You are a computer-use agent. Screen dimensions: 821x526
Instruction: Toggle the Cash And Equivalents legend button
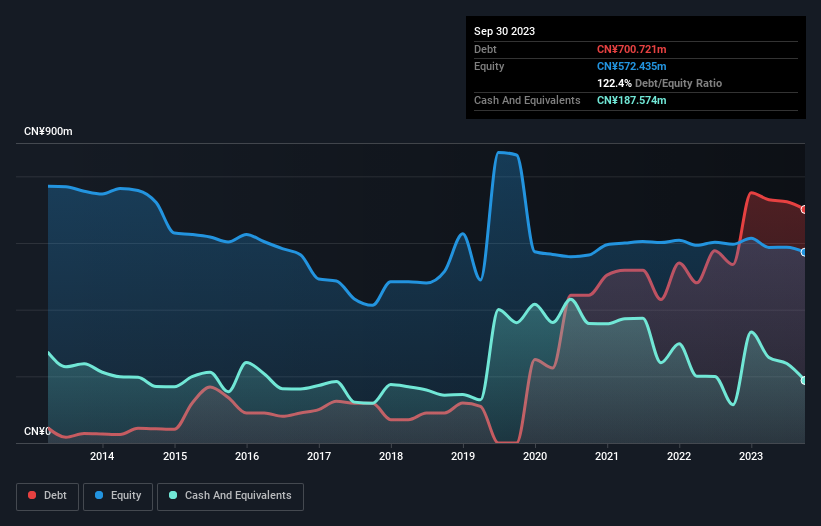(x=230, y=496)
